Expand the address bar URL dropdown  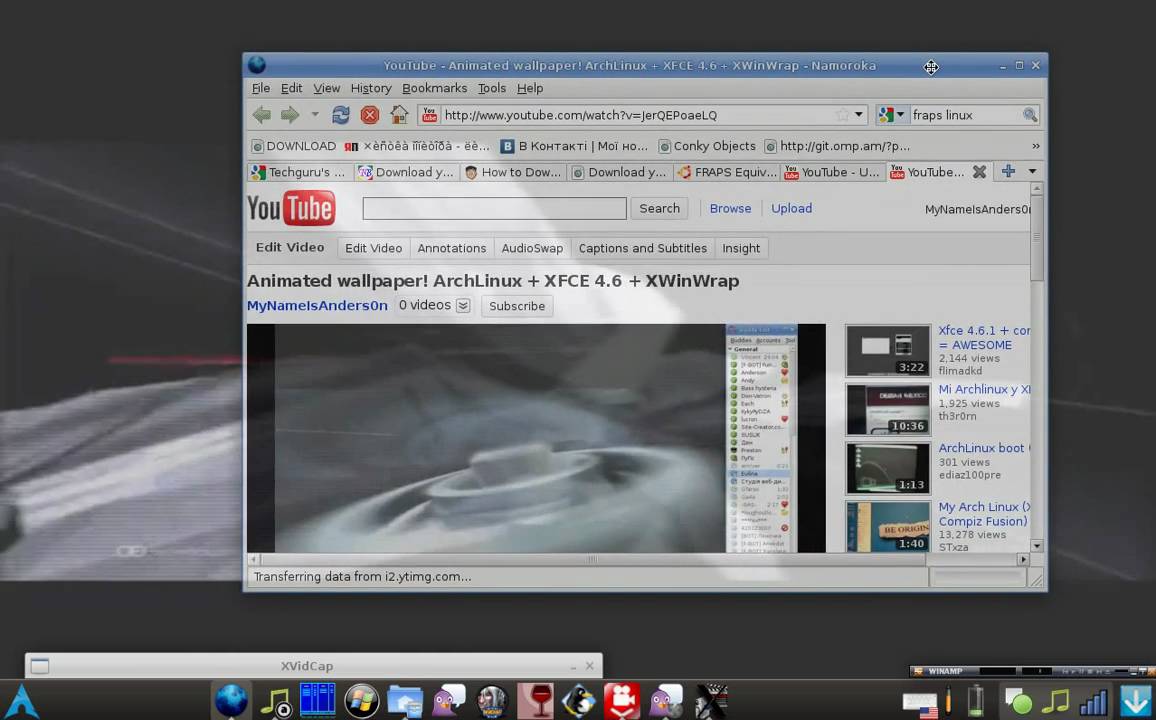click(859, 115)
